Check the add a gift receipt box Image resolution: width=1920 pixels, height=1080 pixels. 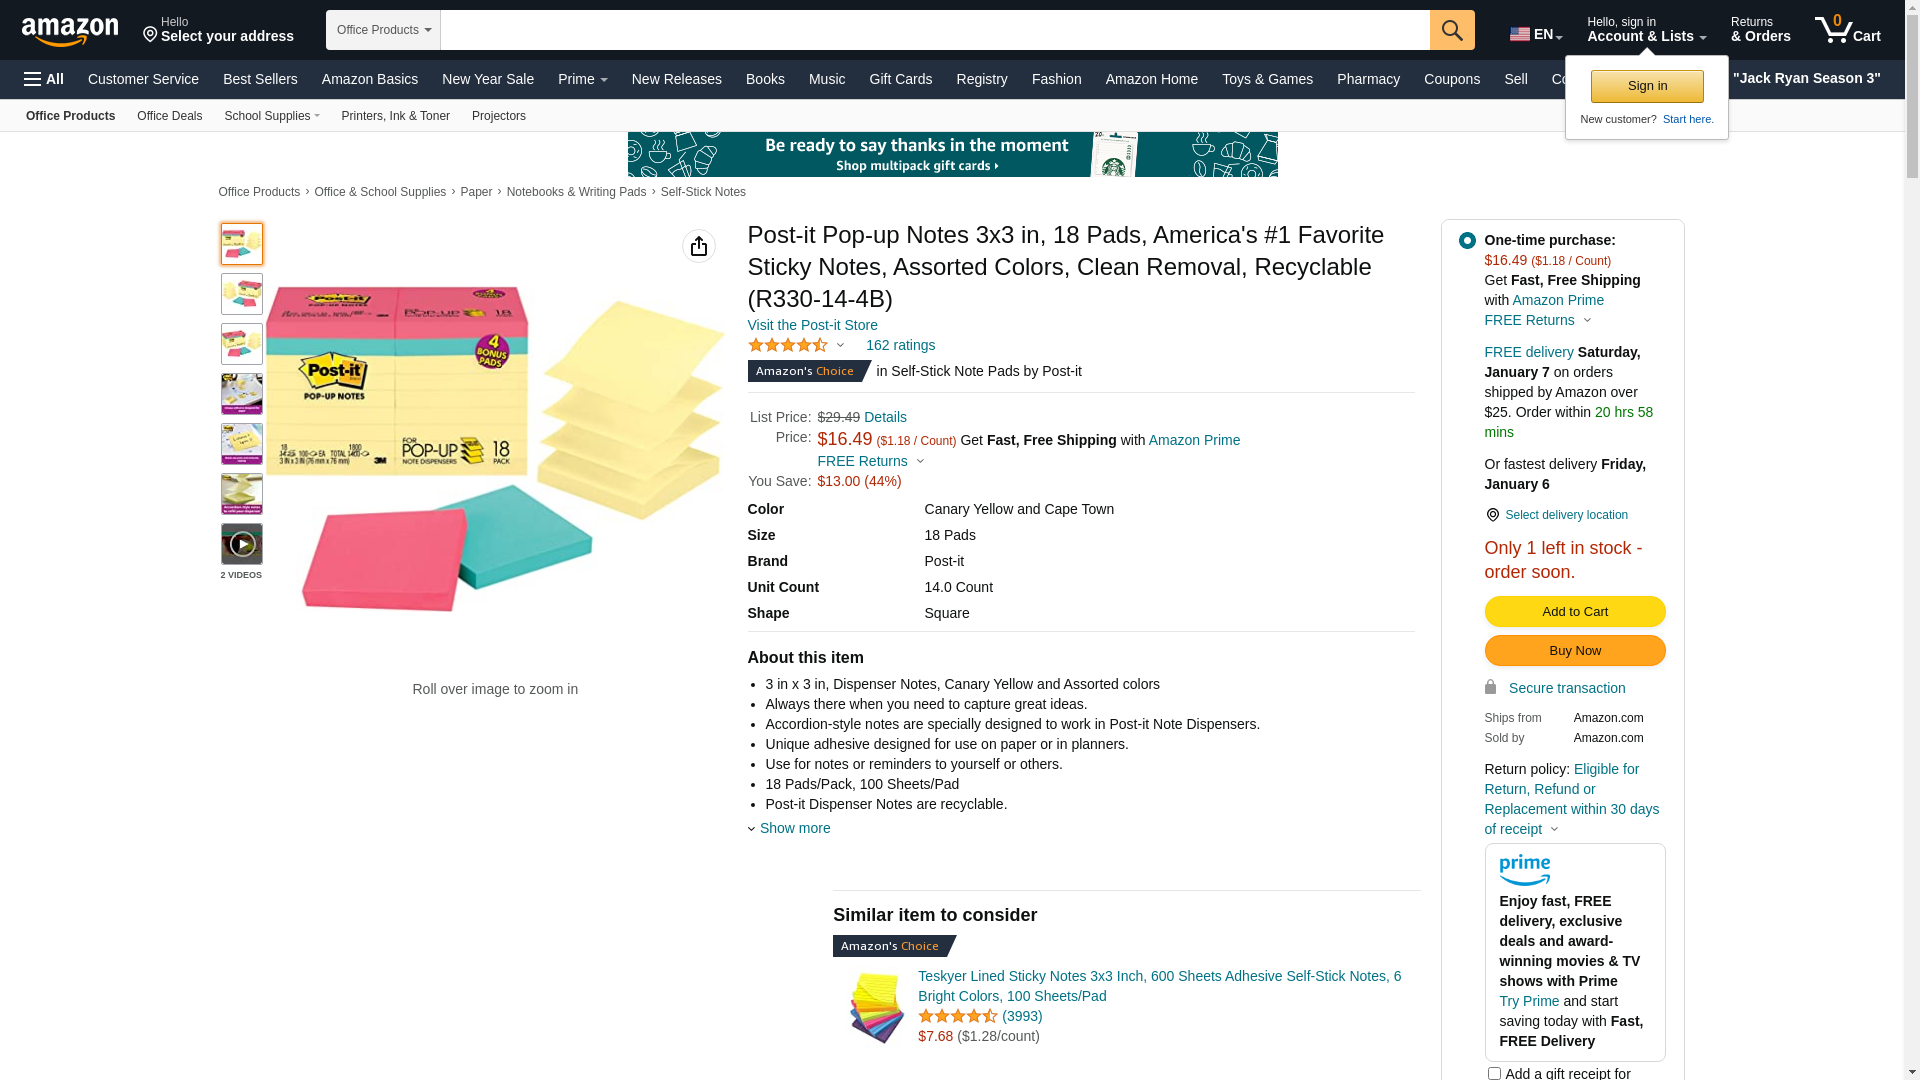click(1494, 1073)
